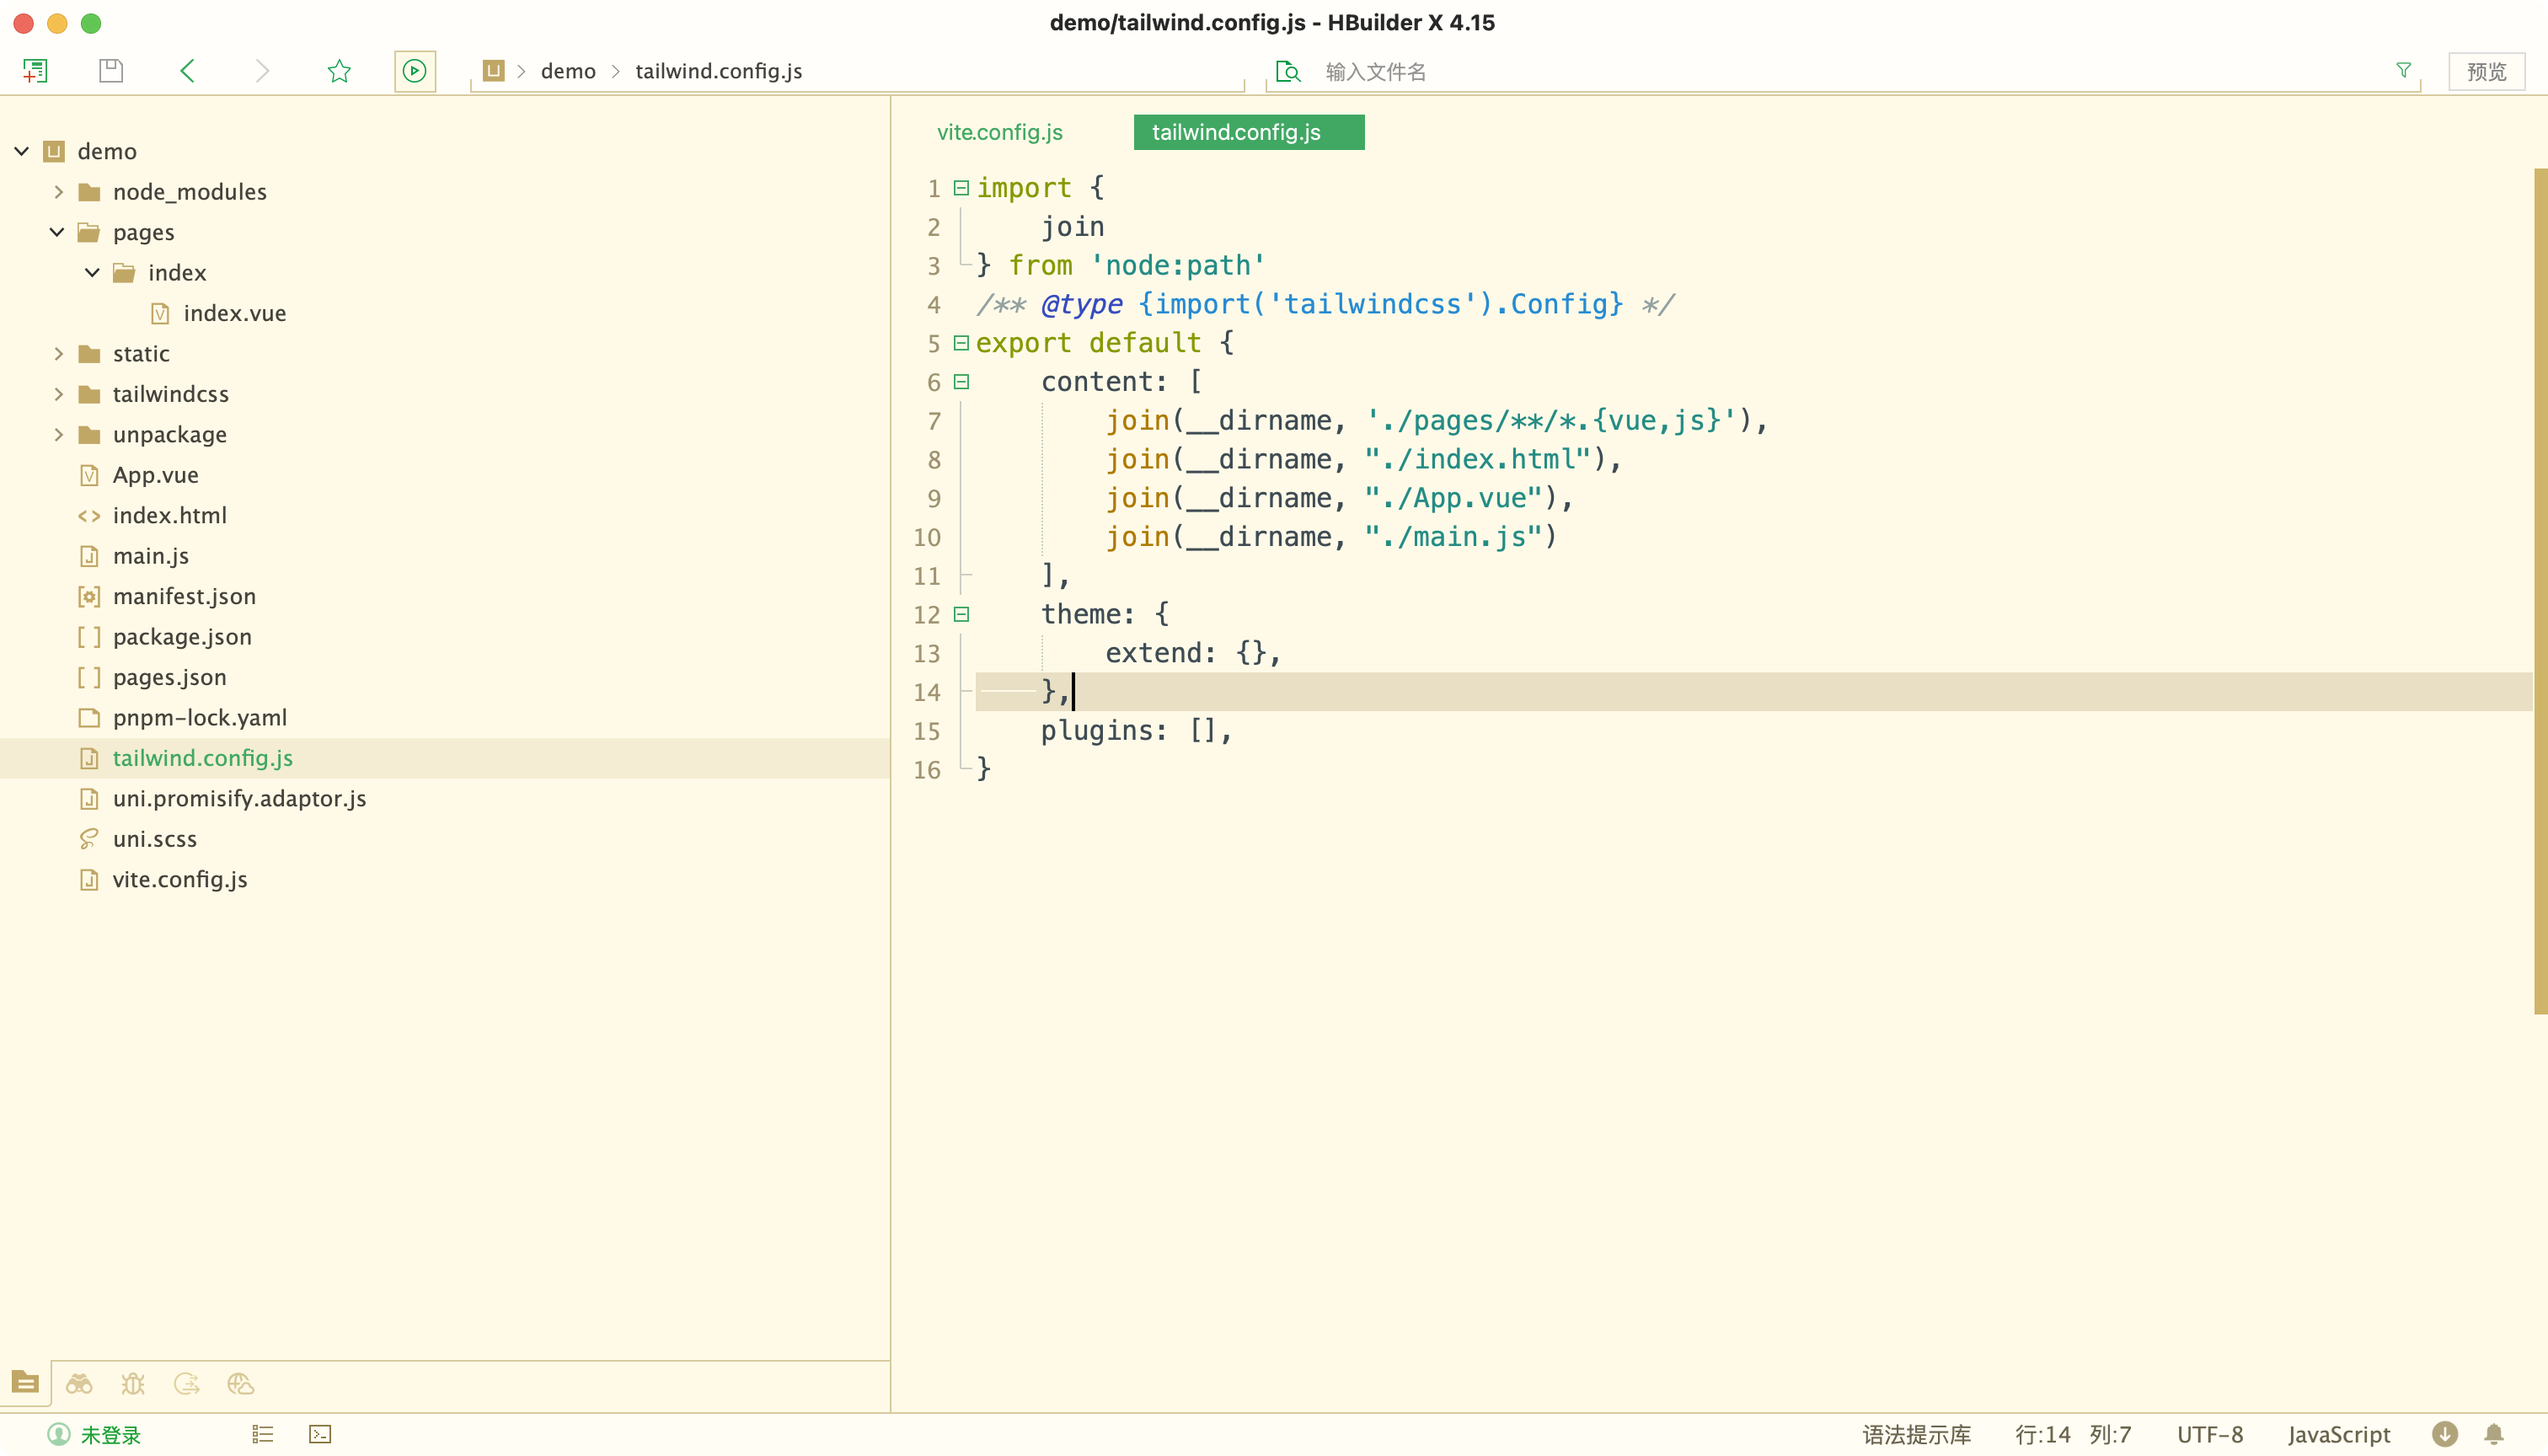2548x1456 pixels.
Task: Click the file search magnifier icon
Action: pyautogui.click(x=1288, y=71)
